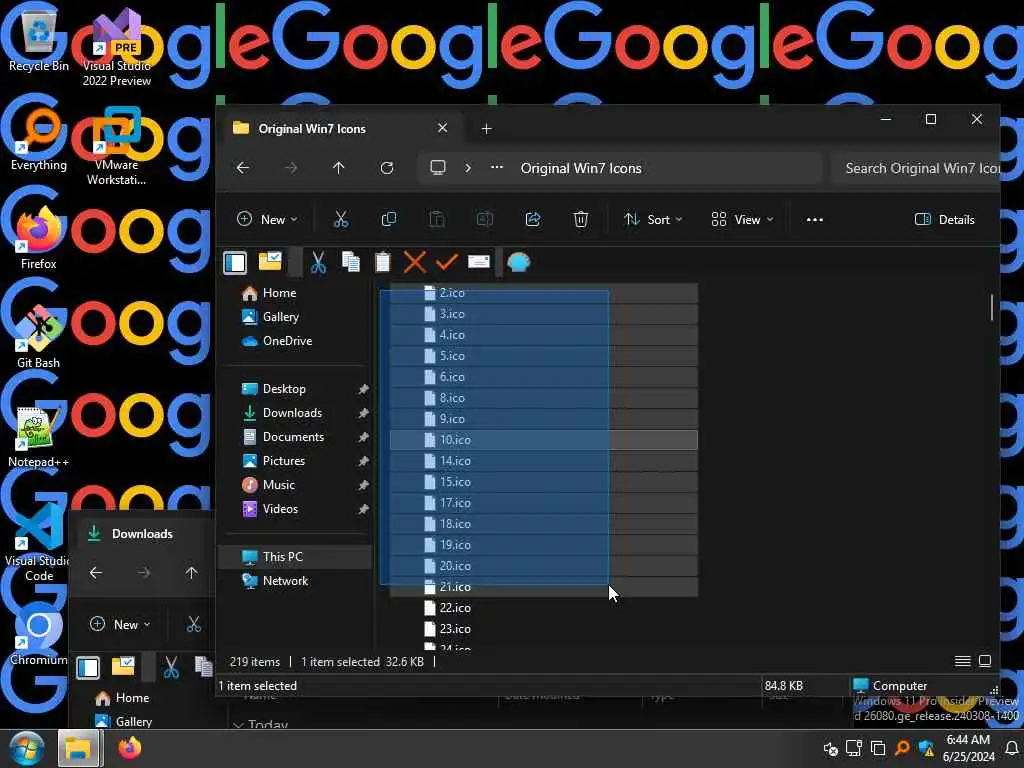Go back in the Downloads window
Image resolution: width=1024 pixels, height=768 pixels.
[96, 573]
